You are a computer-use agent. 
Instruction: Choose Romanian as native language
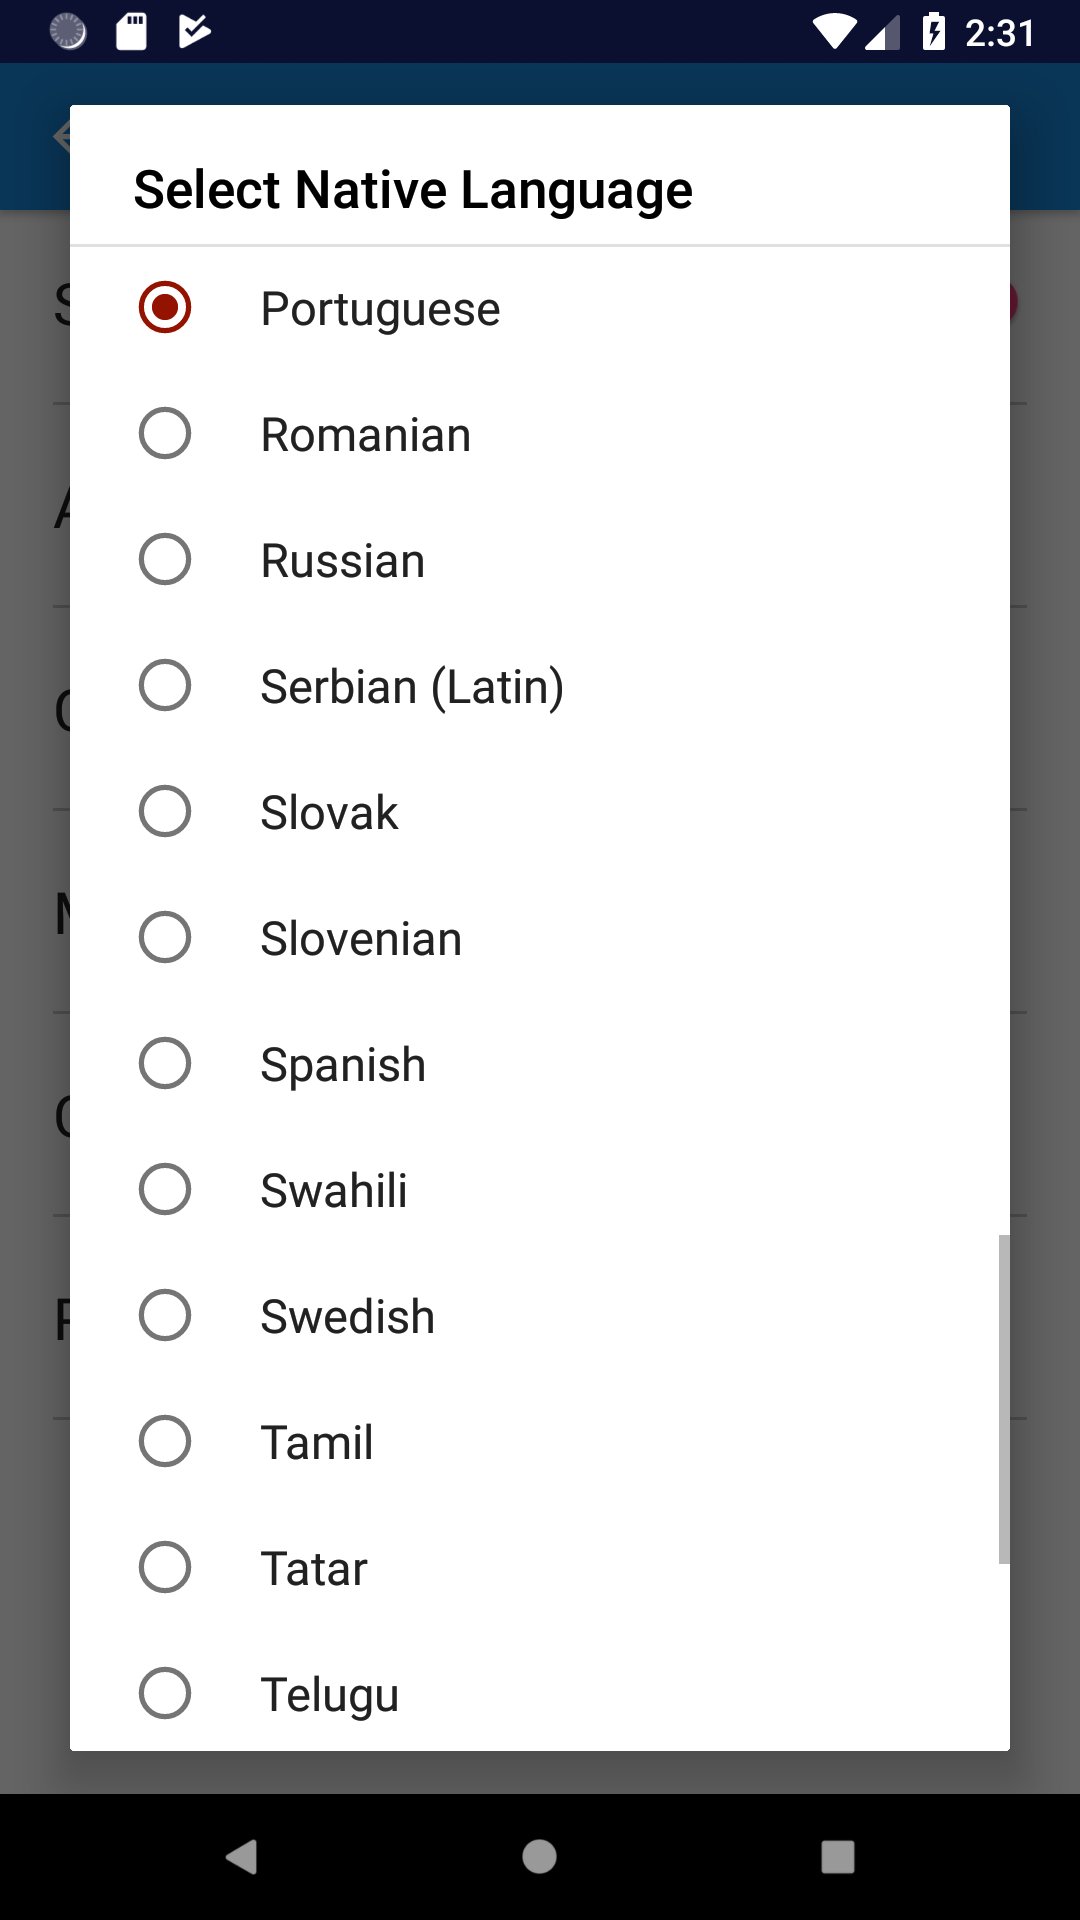[165, 433]
